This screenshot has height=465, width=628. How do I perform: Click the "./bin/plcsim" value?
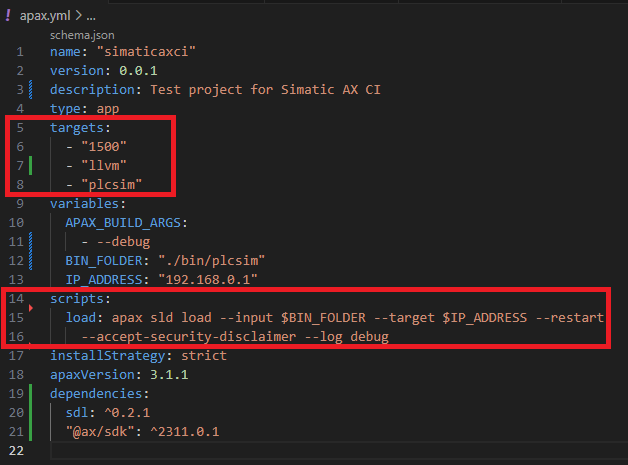(211, 261)
